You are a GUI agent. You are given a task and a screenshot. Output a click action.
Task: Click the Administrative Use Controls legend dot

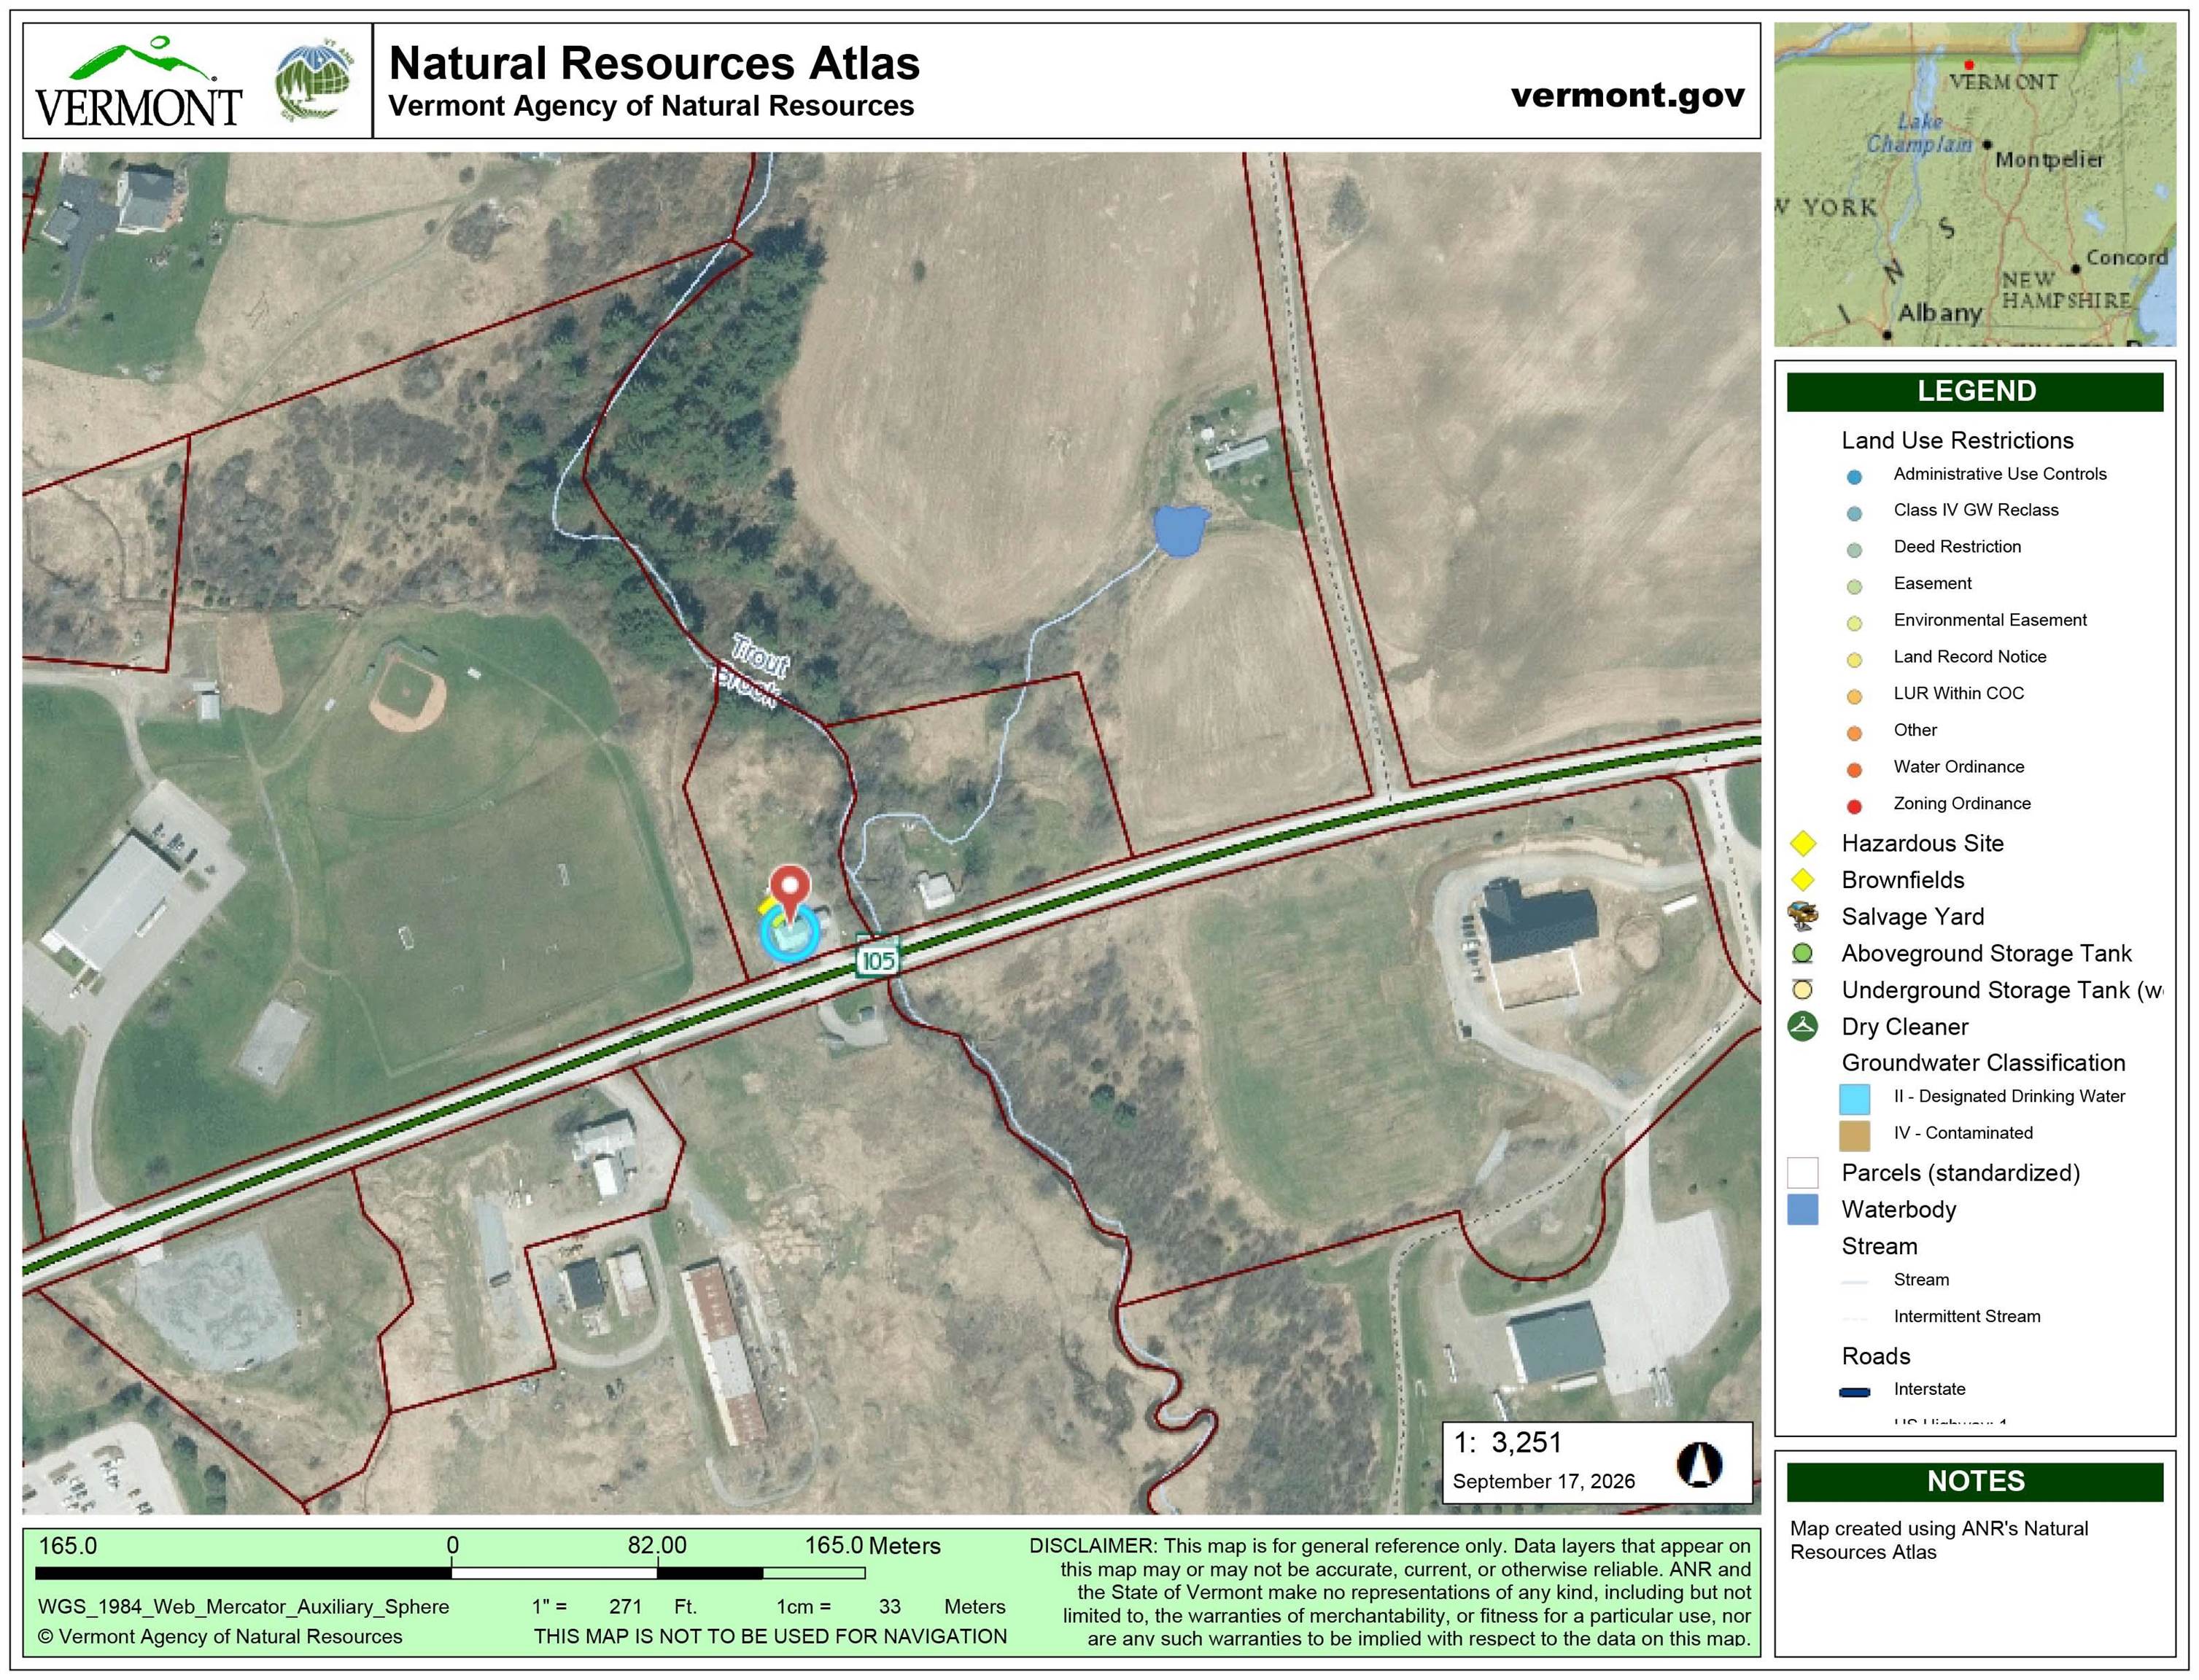click(1854, 477)
